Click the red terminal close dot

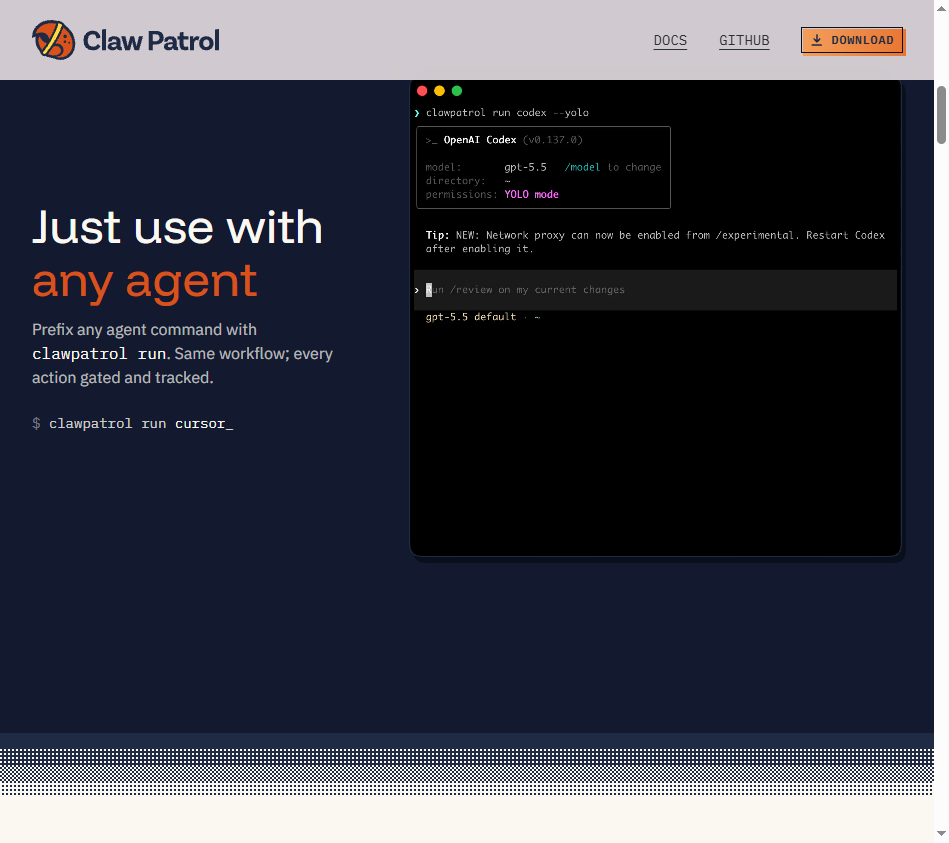point(422,91)
